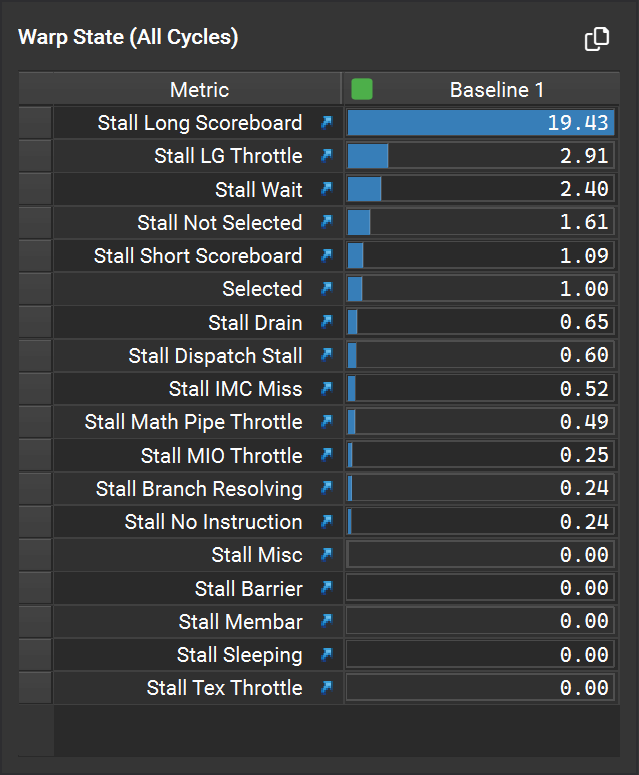Open link icon beside Stall Long Scoreboard
Image resolution: width=639 pixels, height=775 pixels.
327,122
